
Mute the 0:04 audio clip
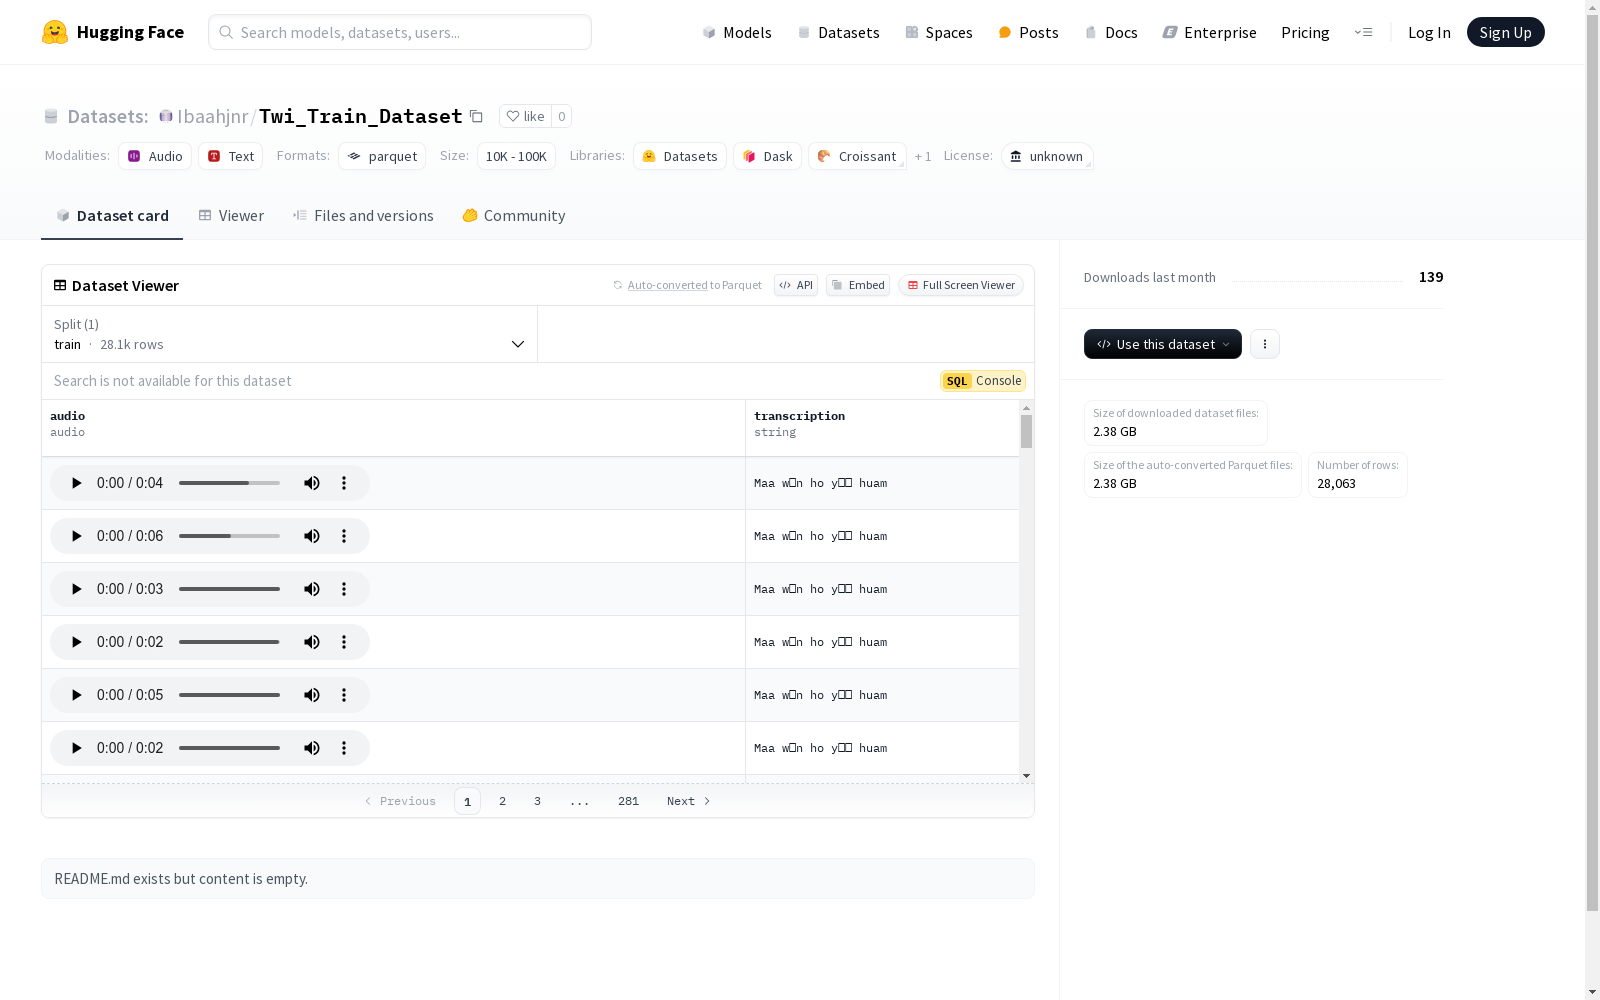[x=312, y=483]
